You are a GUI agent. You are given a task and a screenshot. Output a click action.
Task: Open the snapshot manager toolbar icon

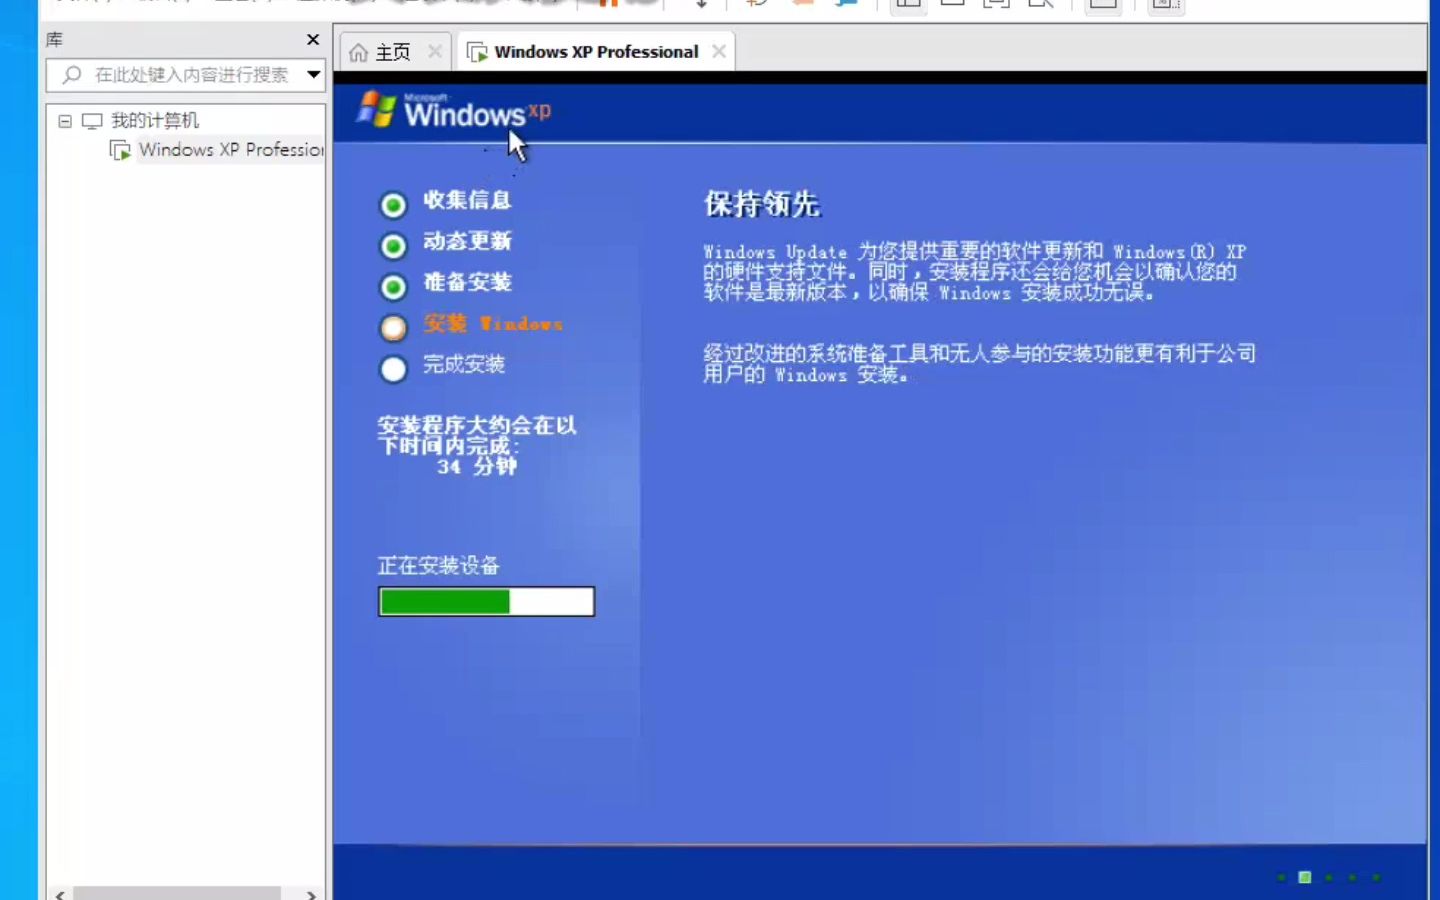[845, 5]
